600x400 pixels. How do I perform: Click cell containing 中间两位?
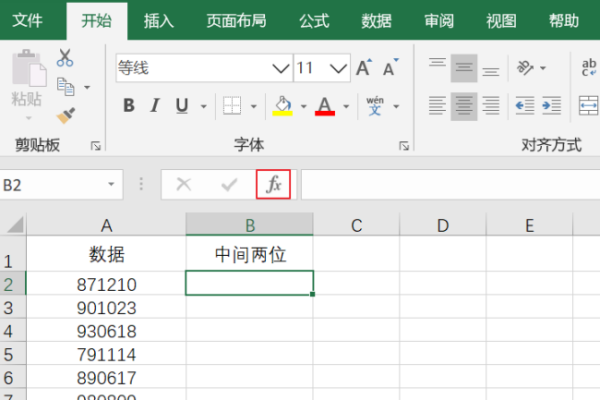(250, 254)
